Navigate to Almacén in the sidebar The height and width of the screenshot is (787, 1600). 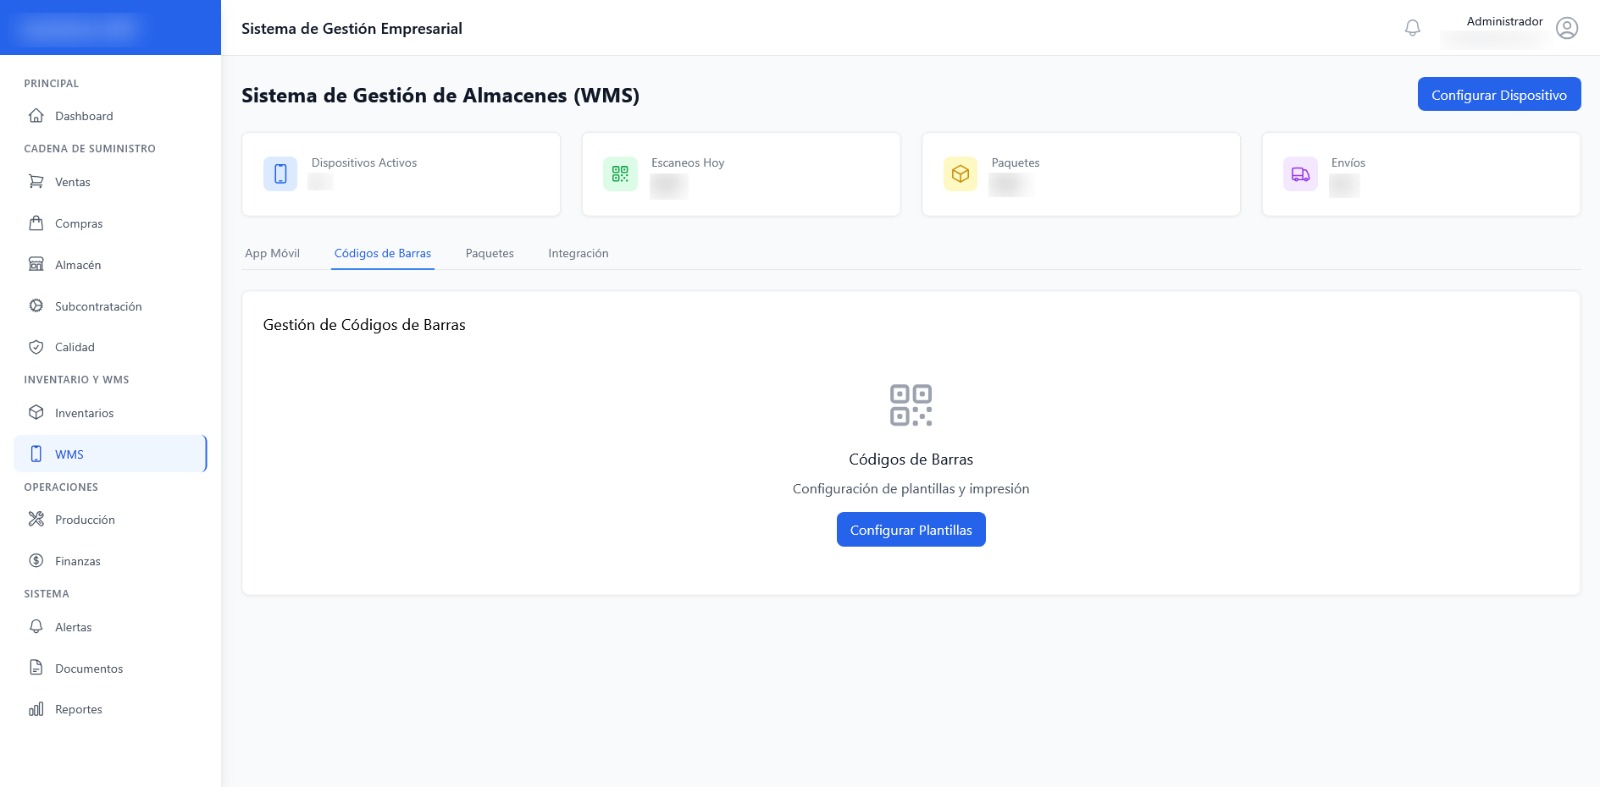pyautogui.click(x=78, y=265)
